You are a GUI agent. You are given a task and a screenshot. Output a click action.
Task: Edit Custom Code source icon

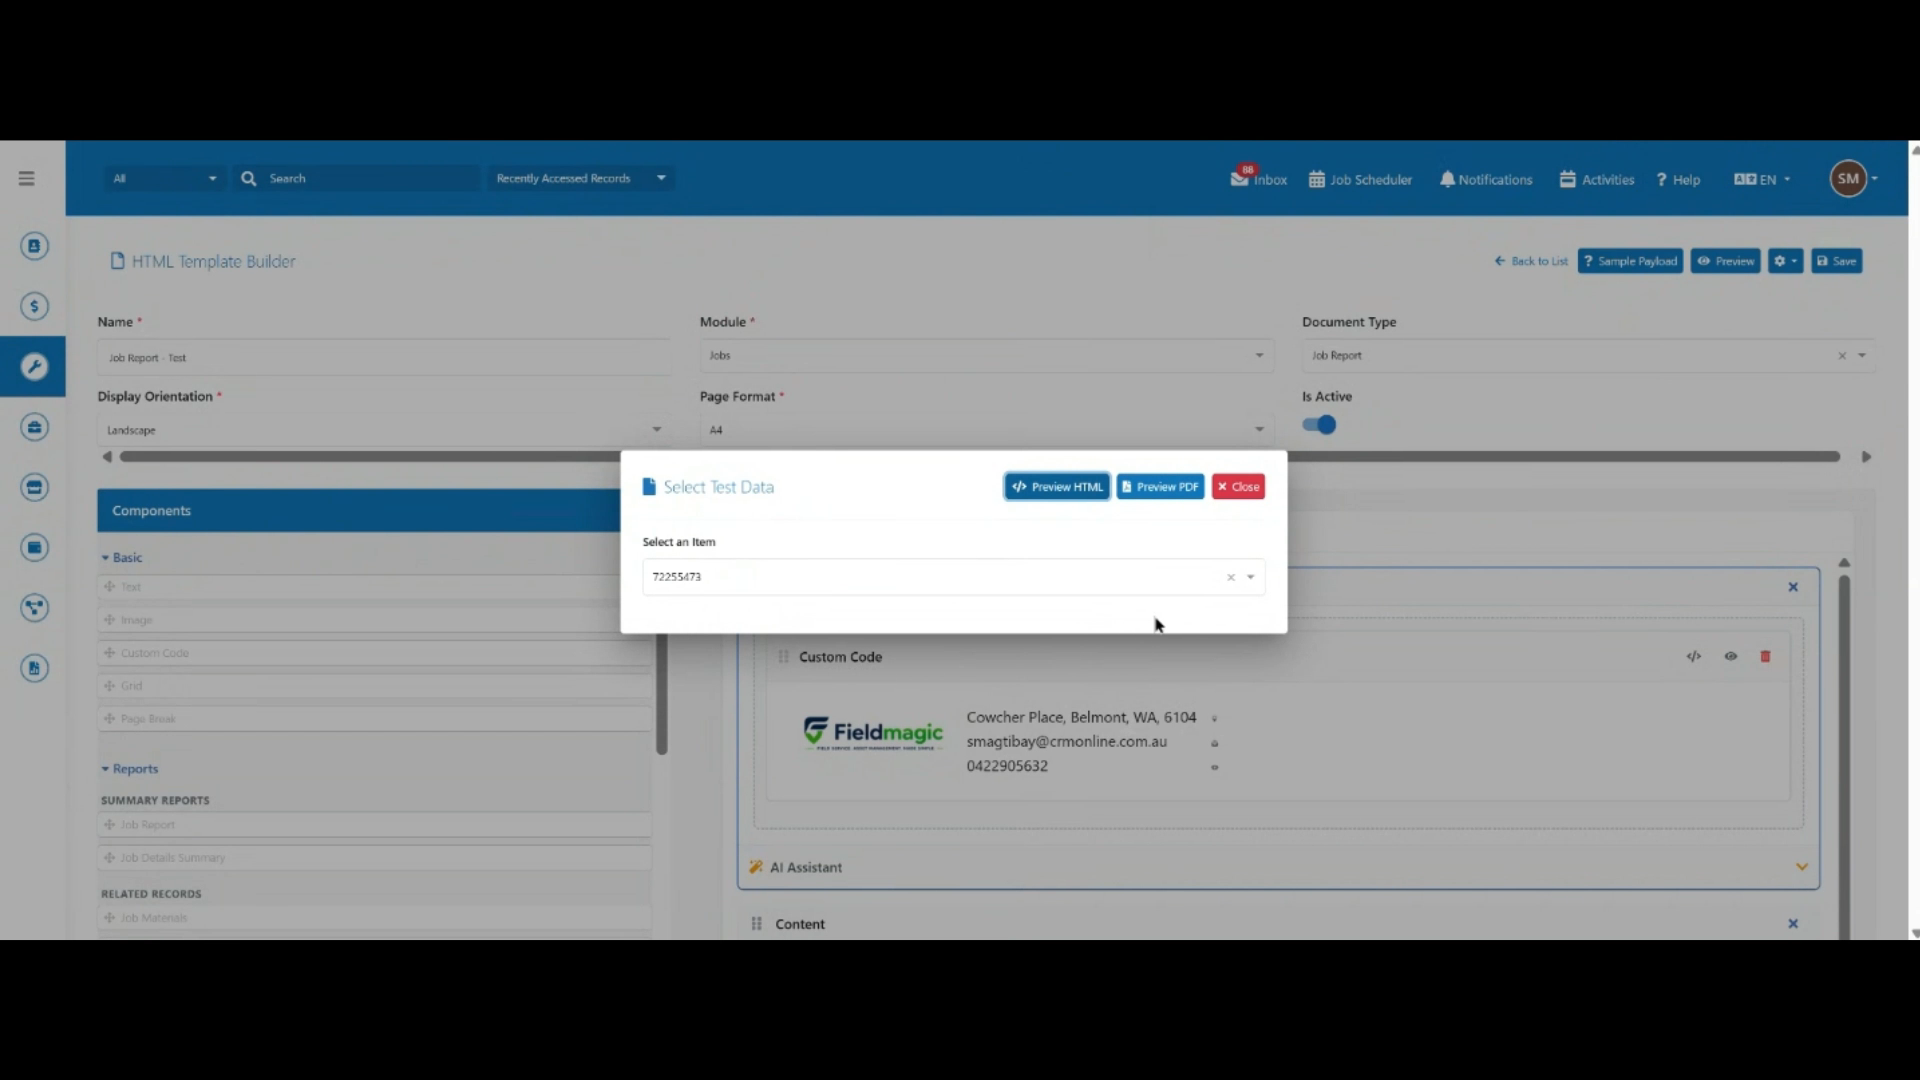coord(1693,657)
